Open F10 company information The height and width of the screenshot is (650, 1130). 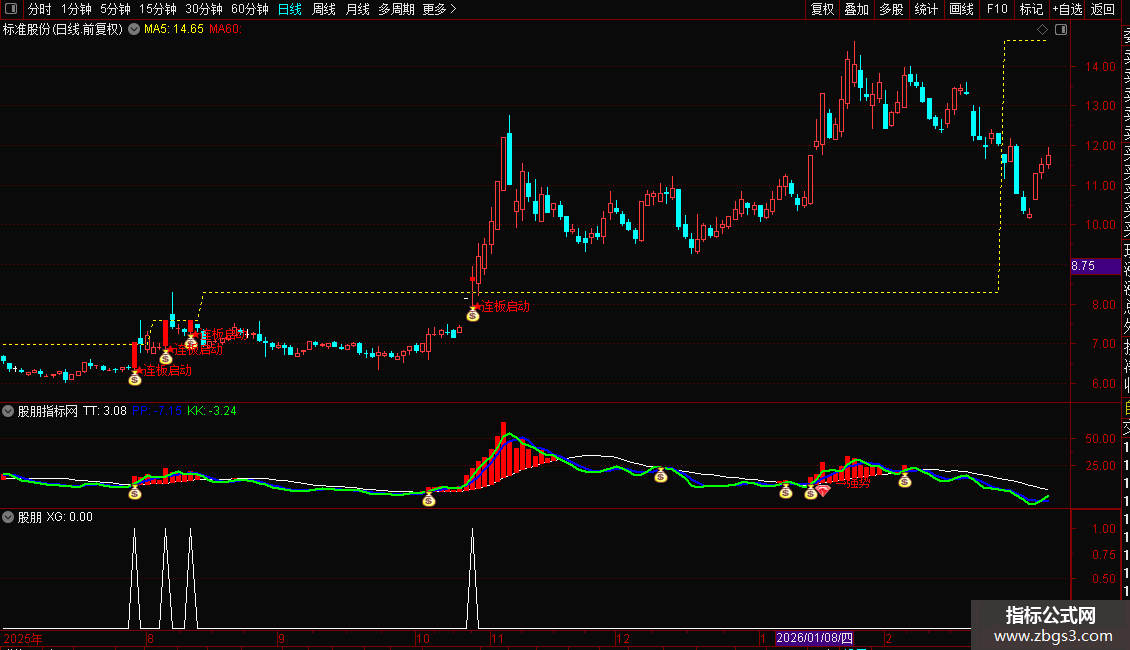pos(997,9)
